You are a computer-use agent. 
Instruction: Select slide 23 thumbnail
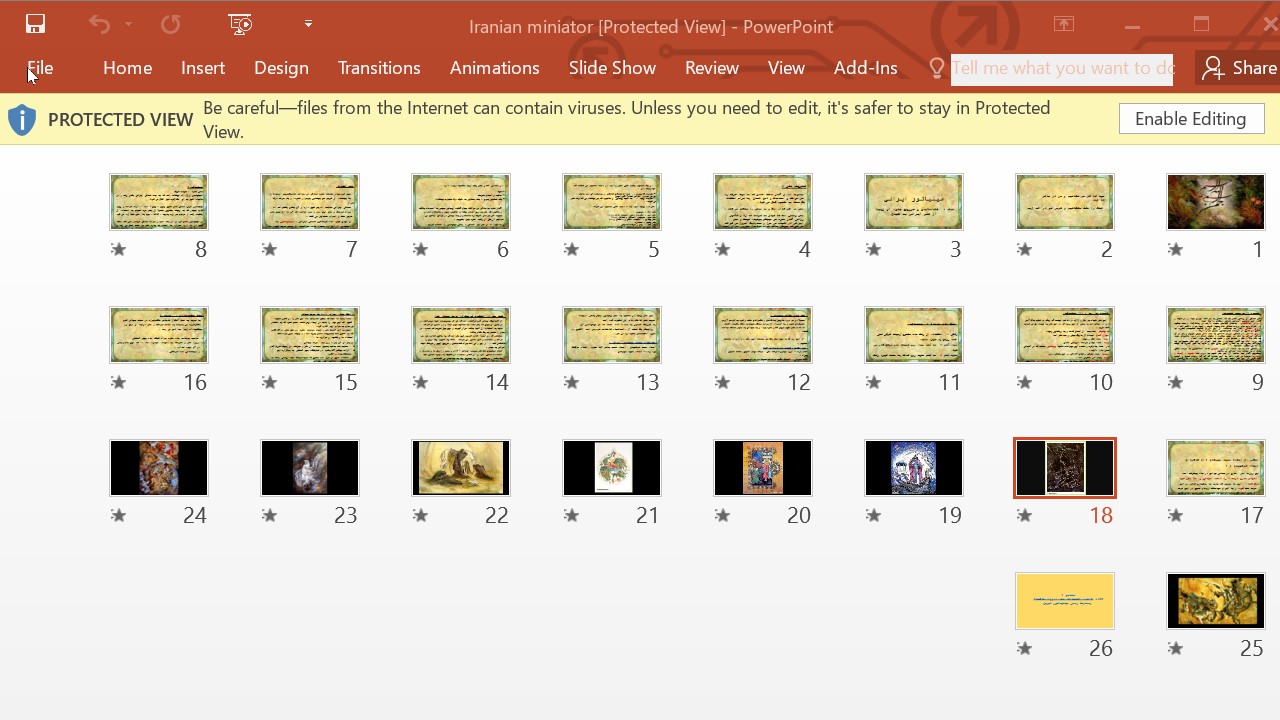pyautogui.click(x=309, y=468)
